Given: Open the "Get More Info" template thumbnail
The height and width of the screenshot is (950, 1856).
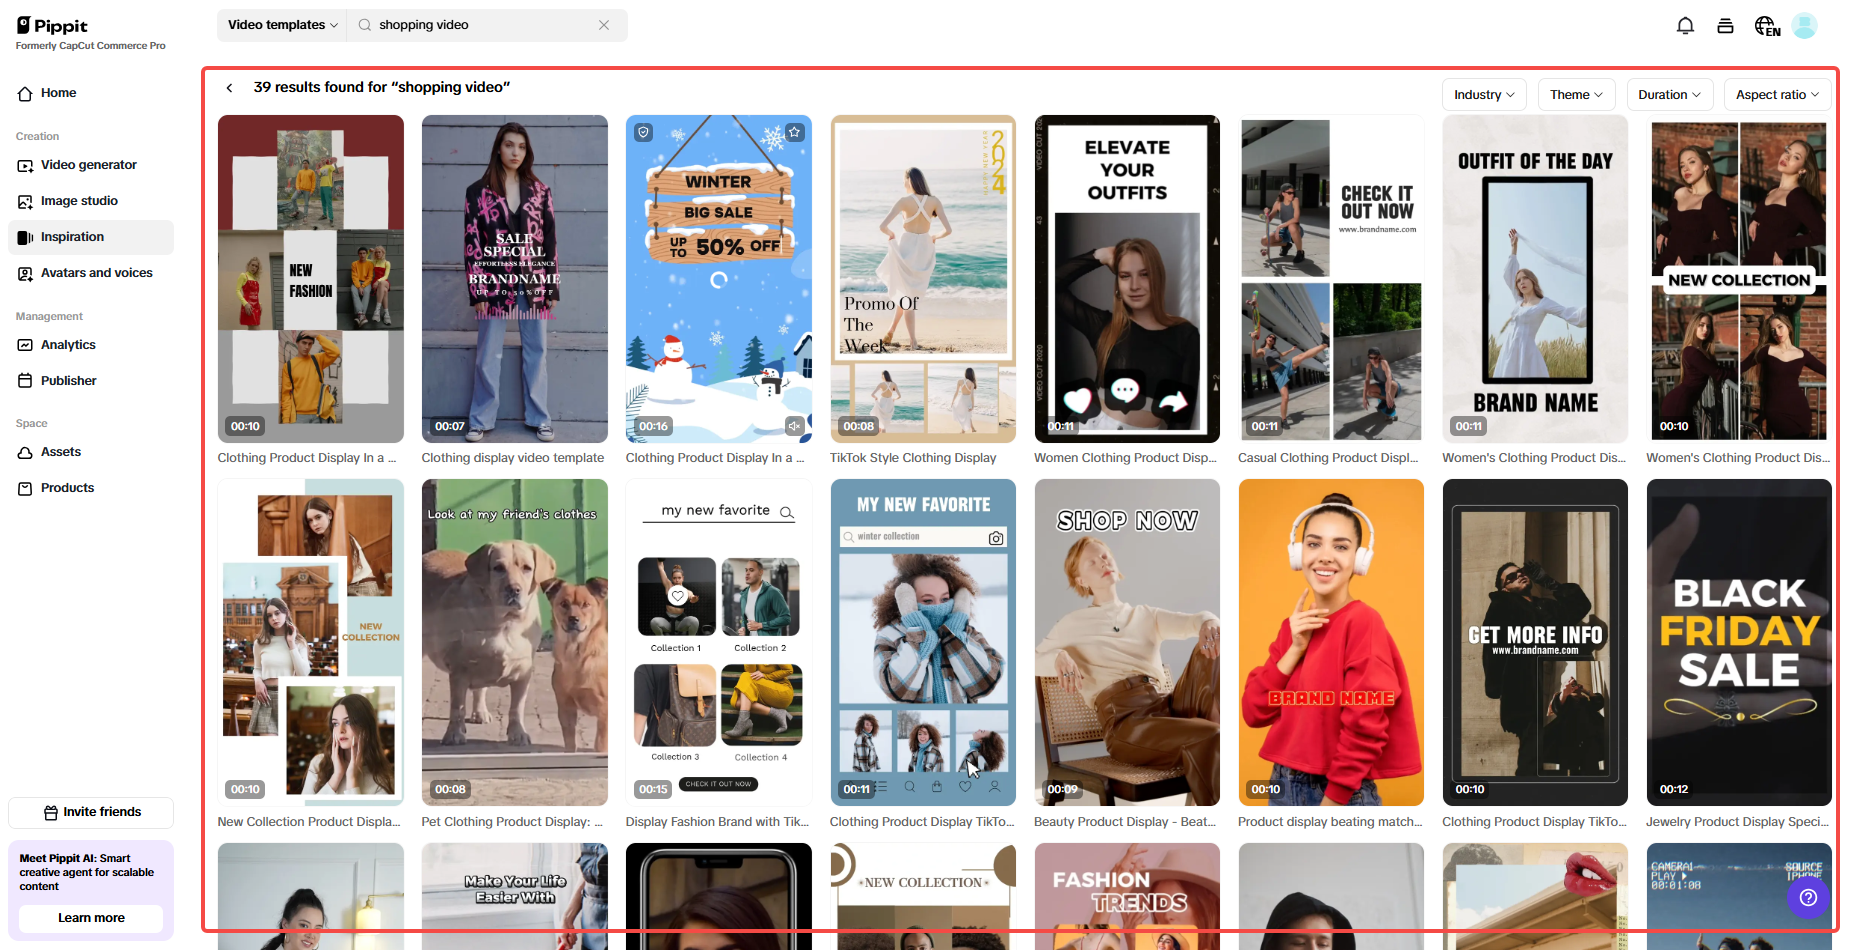Looking at the screenshot, I should [1535, 642].
